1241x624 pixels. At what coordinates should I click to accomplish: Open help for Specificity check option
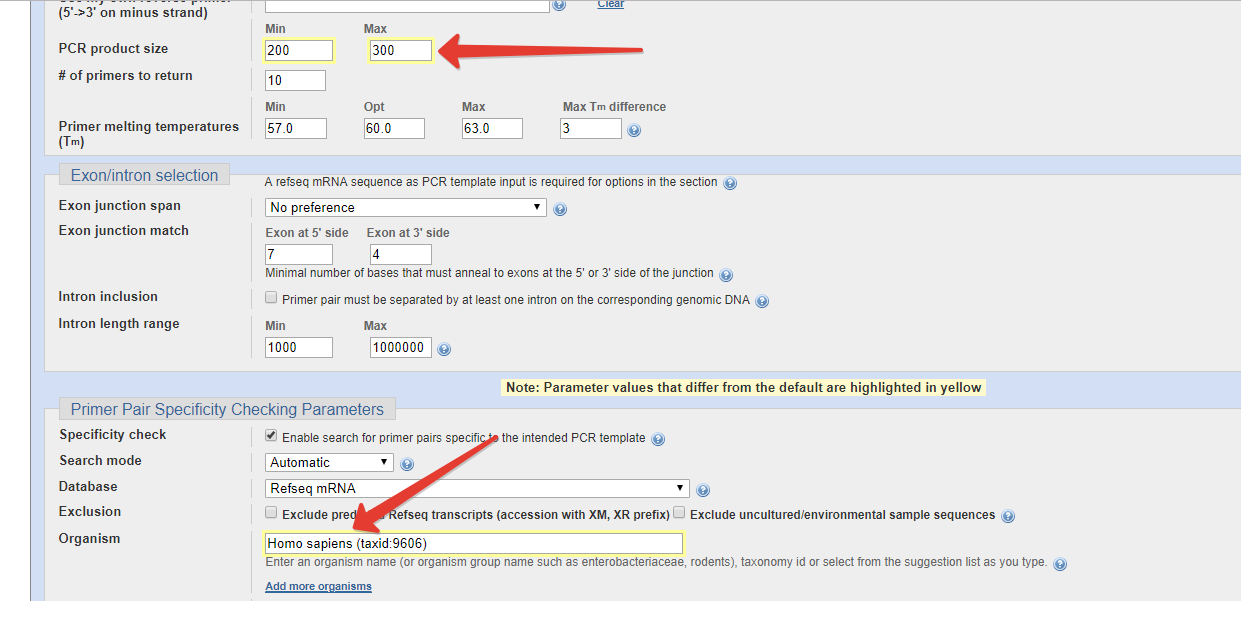658,439
